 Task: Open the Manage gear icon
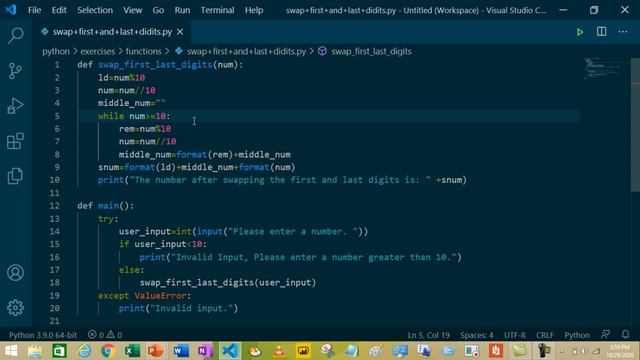(16, 308)
